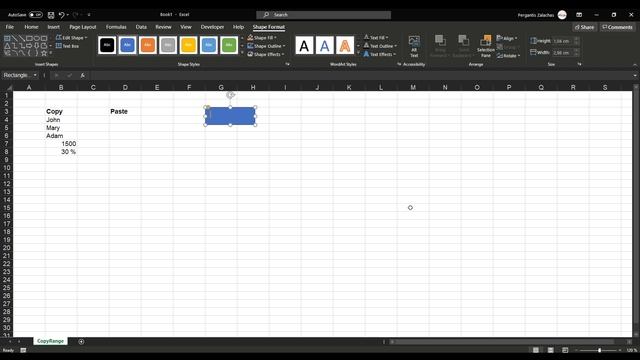Image resolution: width=640 pixels, height=360 pixels.
Task: Select the CopyRange sheet tab
Action: coord(50,341)
